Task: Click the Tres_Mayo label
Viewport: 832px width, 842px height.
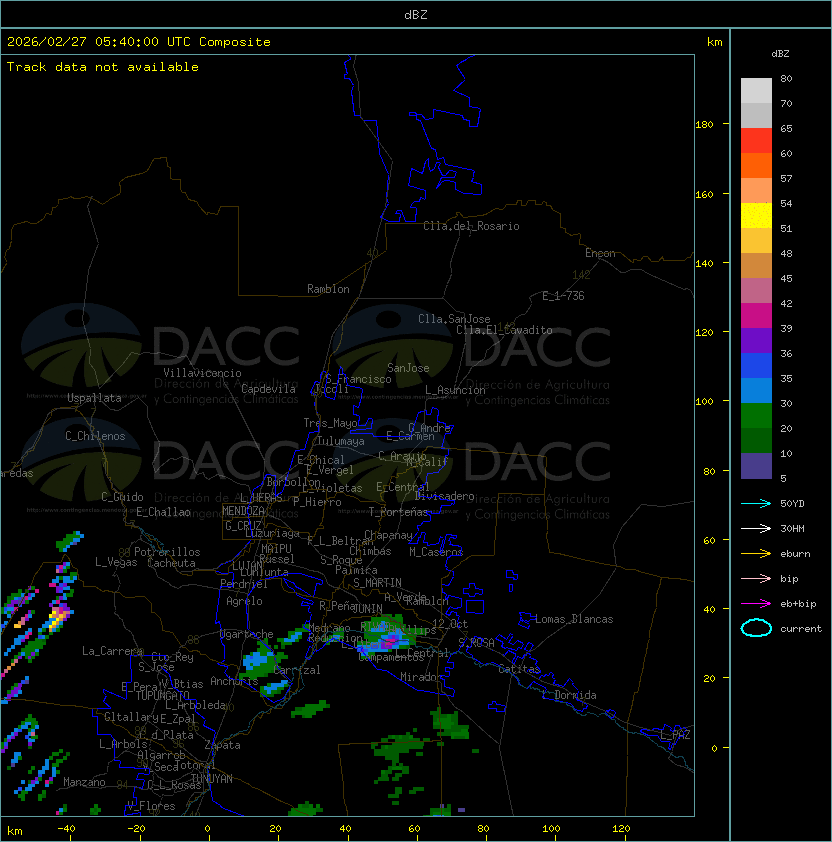Action: 330,423
